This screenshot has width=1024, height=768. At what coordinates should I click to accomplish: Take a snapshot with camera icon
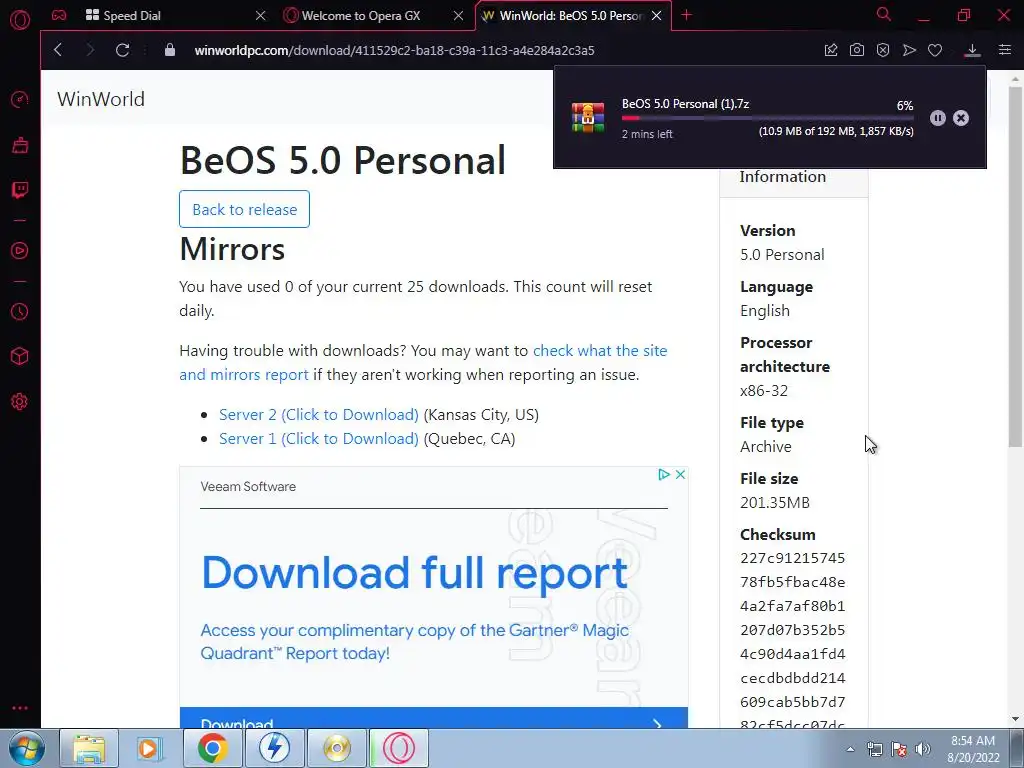(x=857, y=50)
